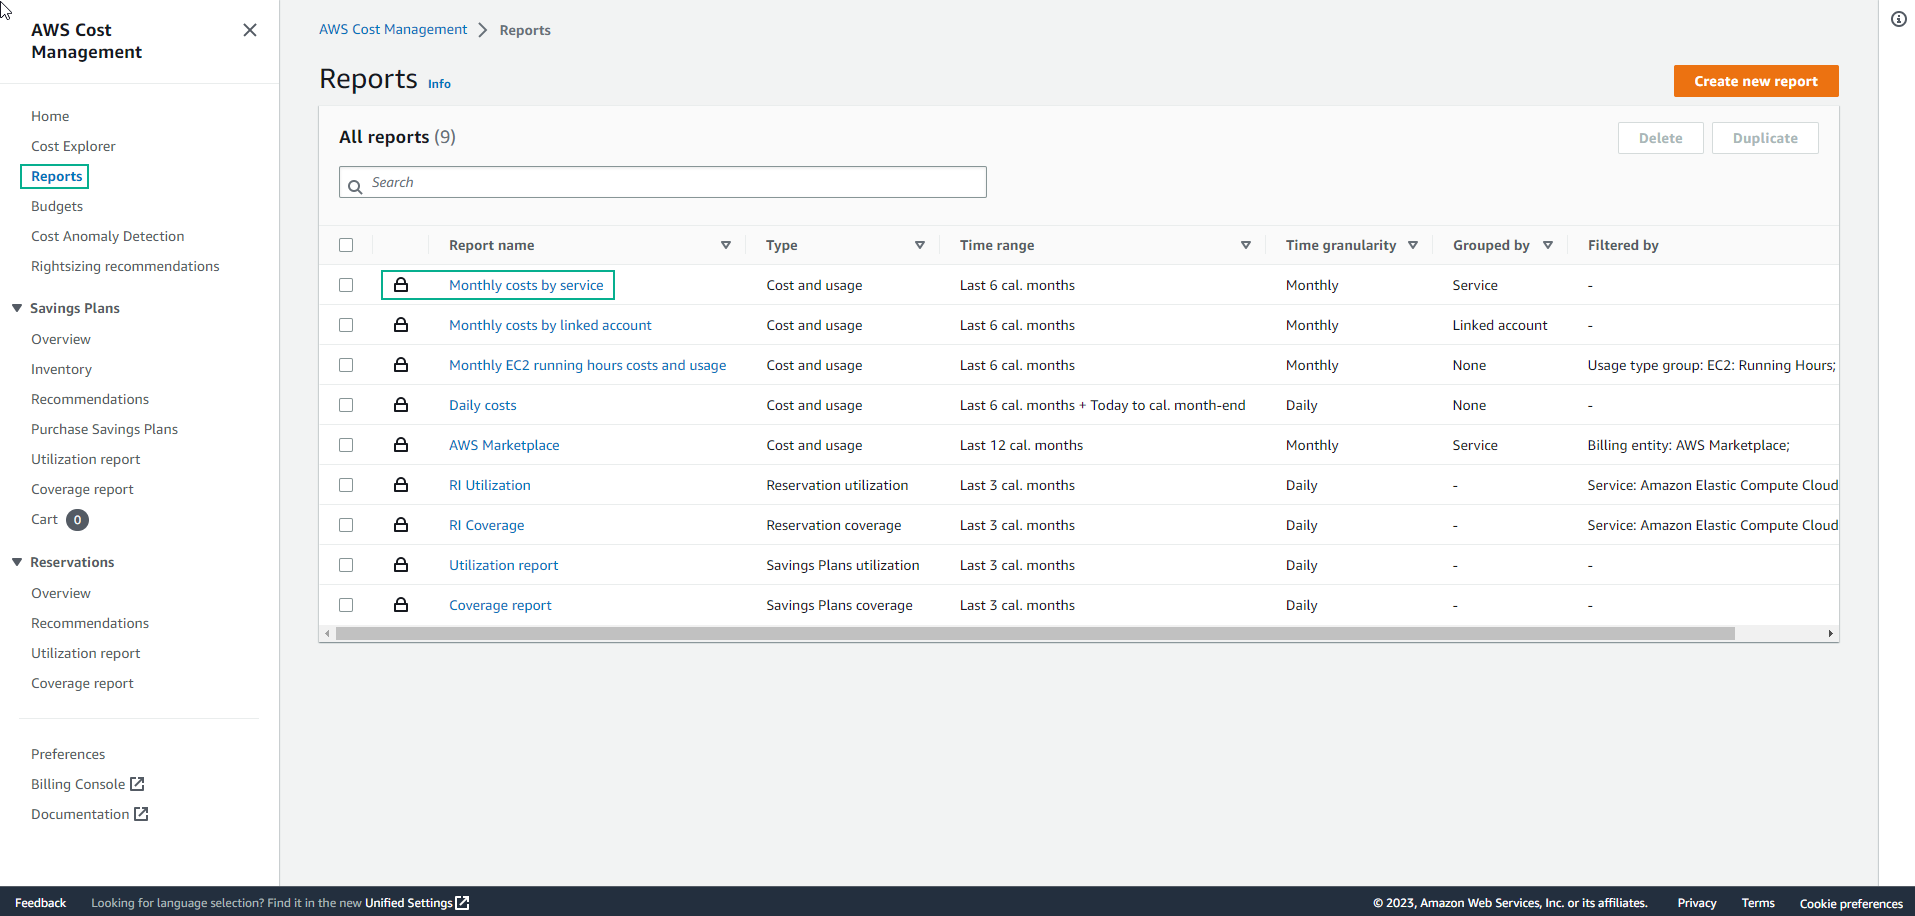Image resolution: width=1915 pixels, height=916 pixels.
Task: Click lock icon in Daily costs row
Action: tap(401, 405)
